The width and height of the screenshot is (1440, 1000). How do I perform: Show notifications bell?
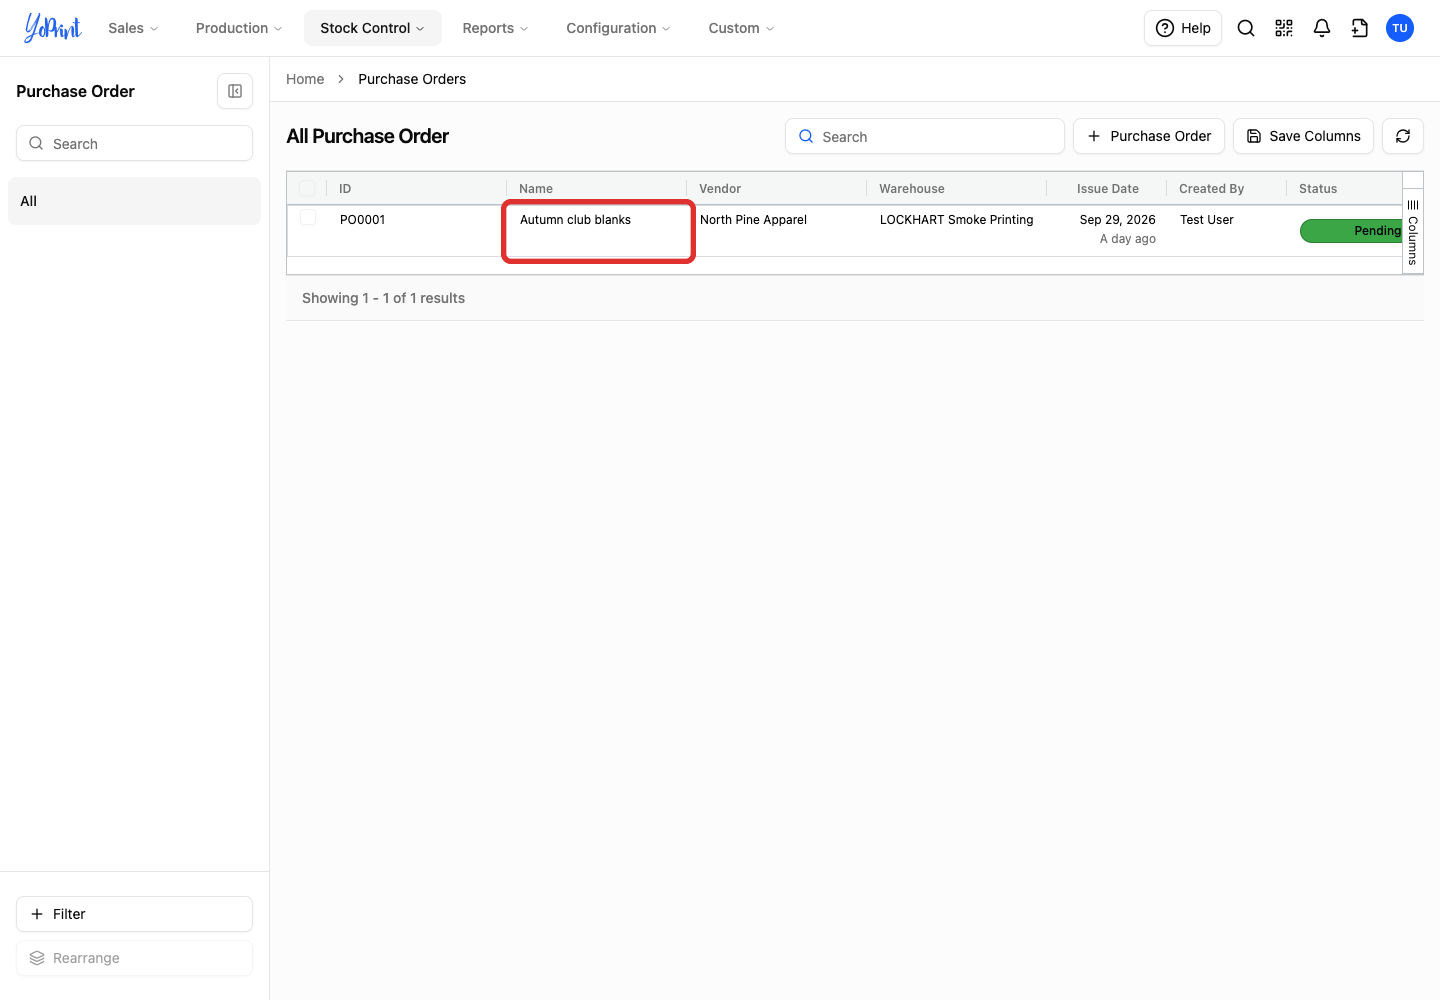click(x=1322, y=28)
